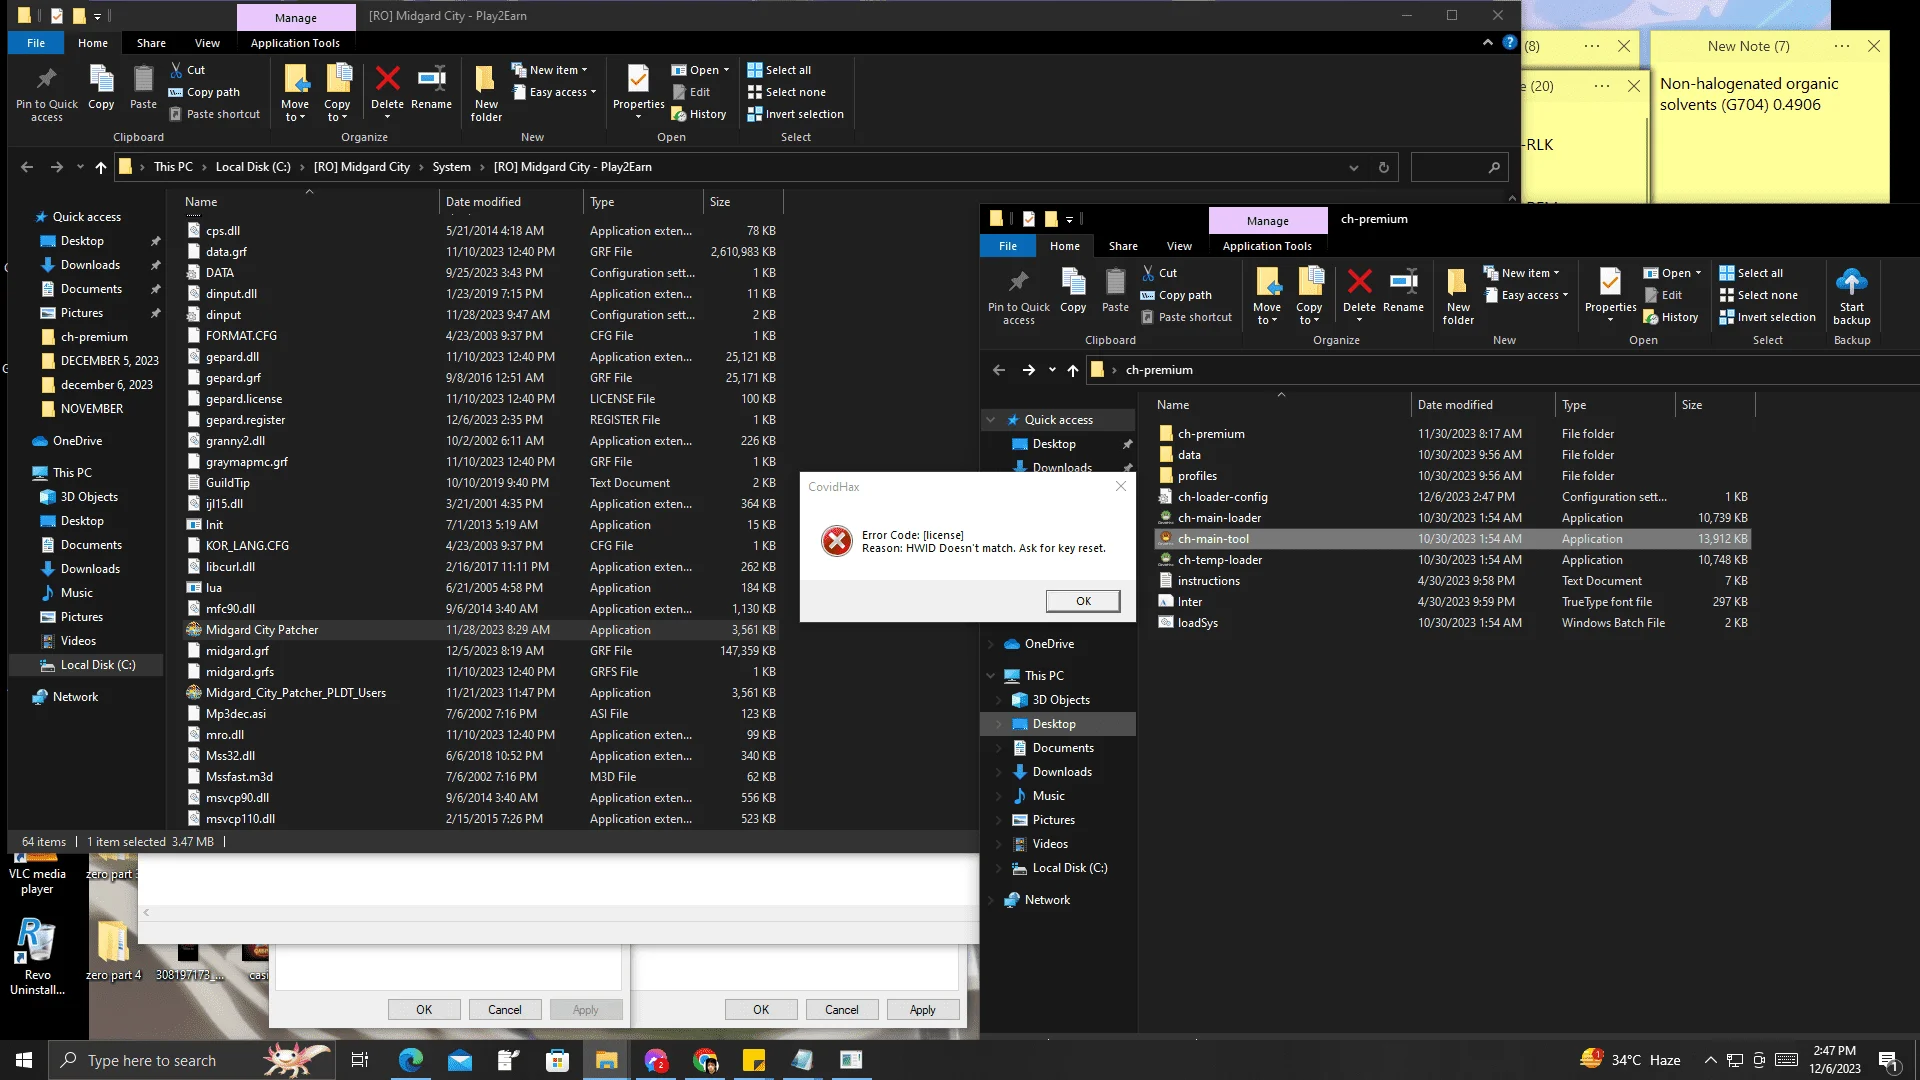The height and width of the screenshot is (1080, 1920).
Task: Click New folder icon in Midgard City window
Action: (486, 93)
